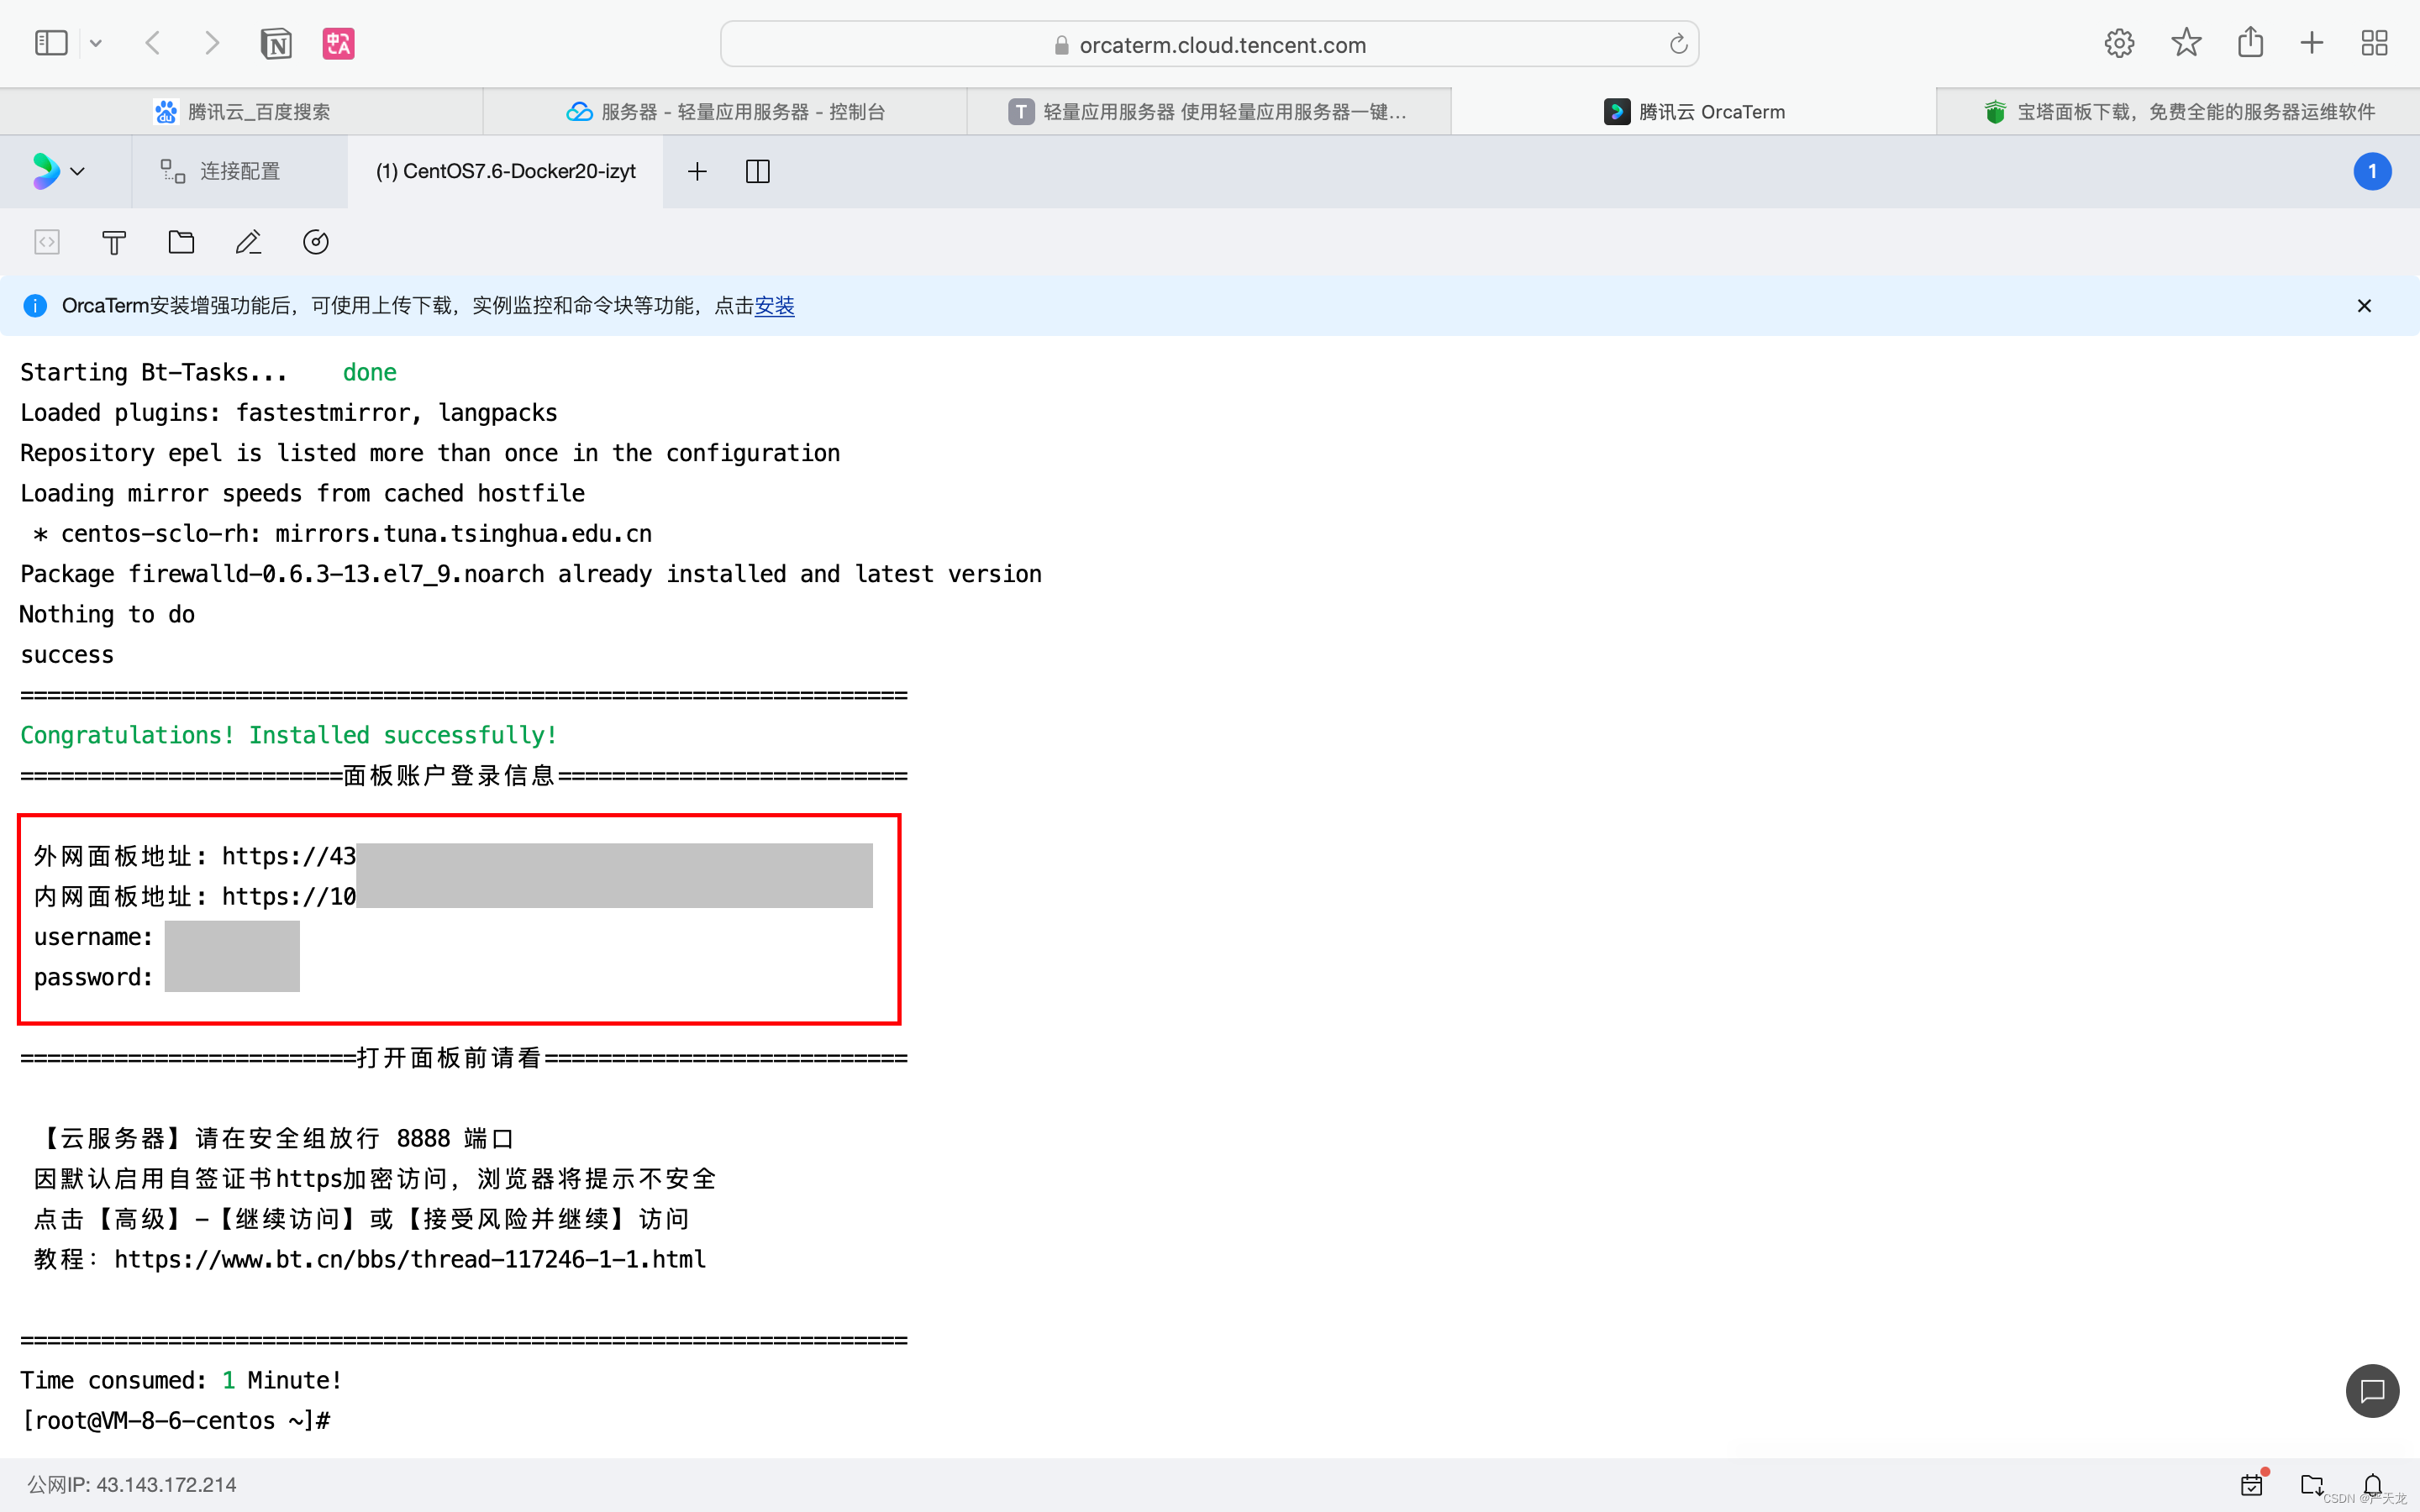
Task: Open the OrcaTerm logo dropdown menu
Action: (58, 171)
